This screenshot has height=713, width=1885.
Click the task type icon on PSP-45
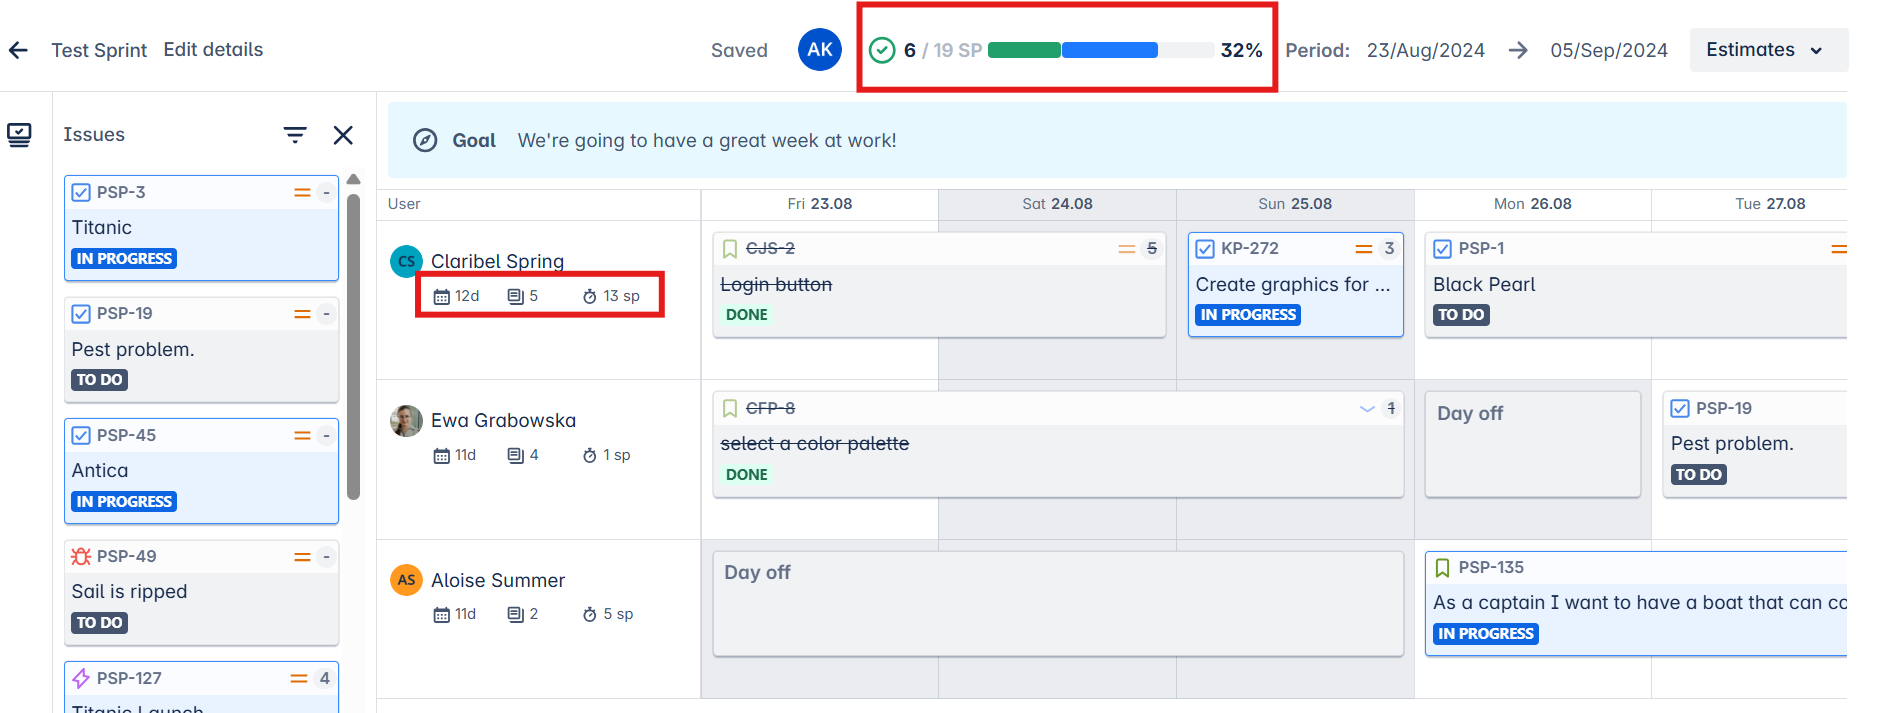click(x=81, y=435)
